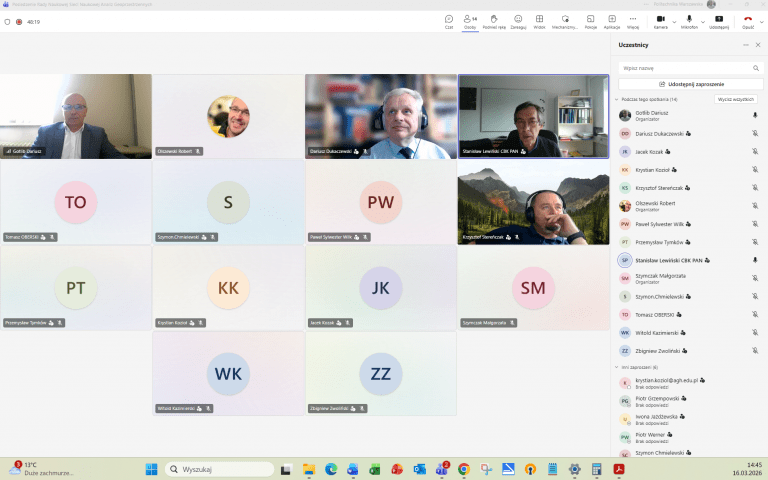This screenshot has width=768, height=480.
Task: Click Wycisz wszystkich mute-all button
Action: pos(736,99)
